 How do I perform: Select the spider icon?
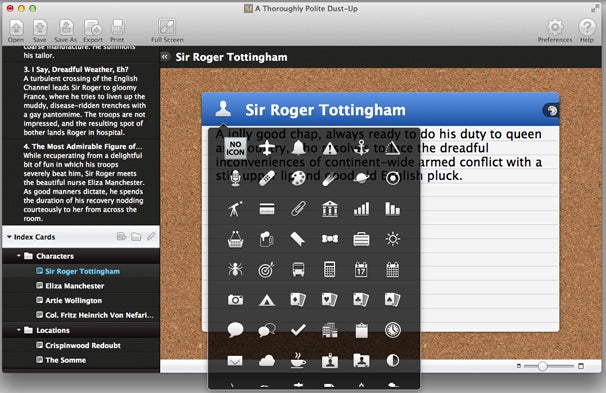[235, 269]
